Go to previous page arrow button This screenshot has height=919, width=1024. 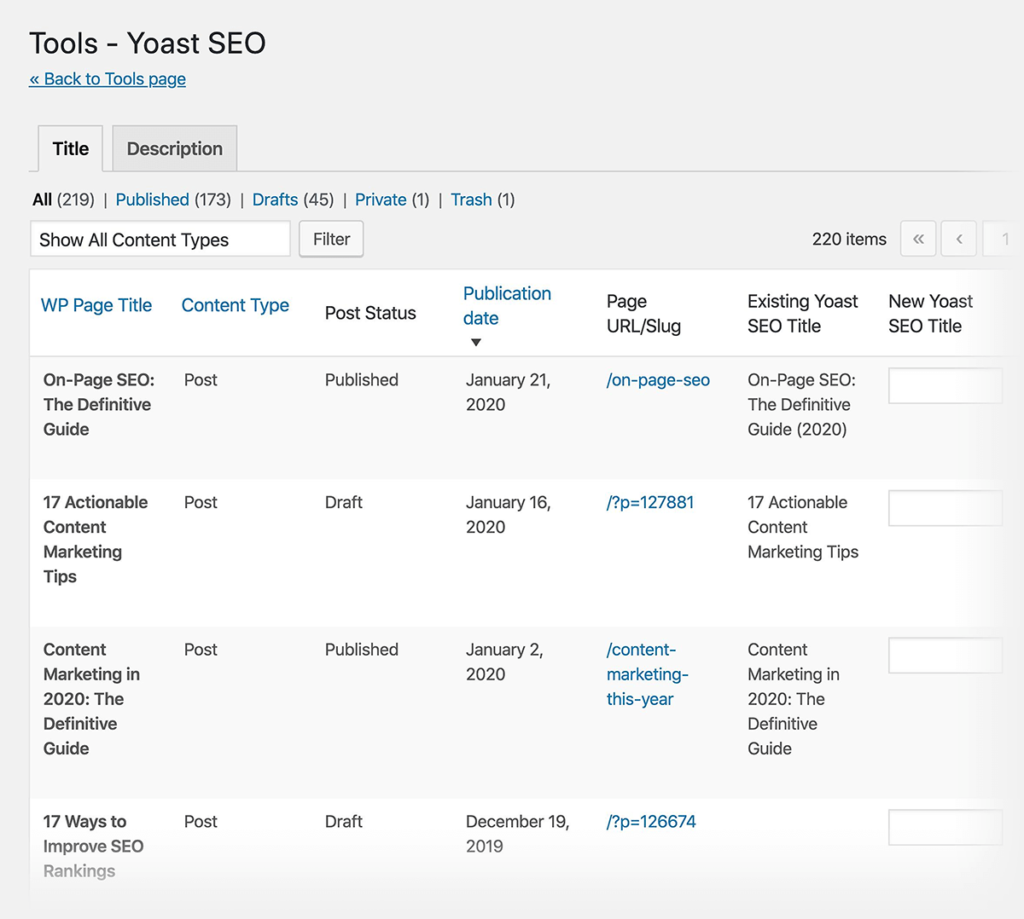[x=959, y=239]
